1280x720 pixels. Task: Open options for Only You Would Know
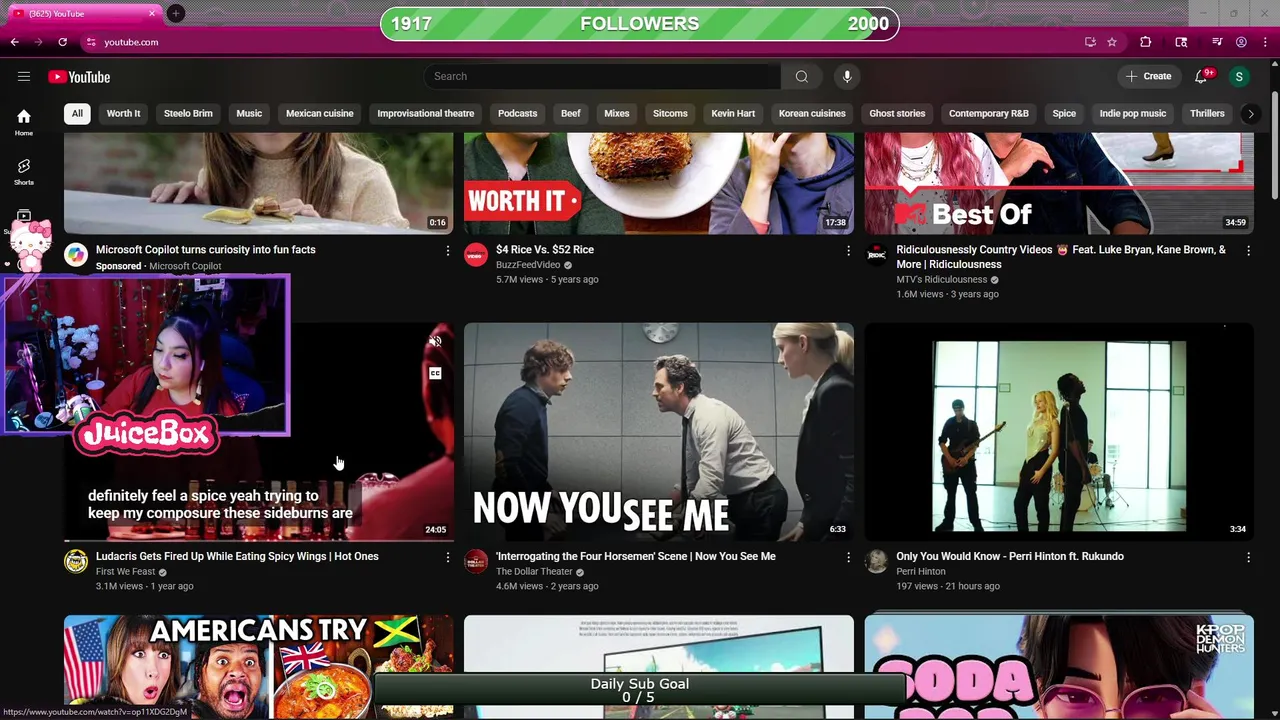[x=1248, y=557]
